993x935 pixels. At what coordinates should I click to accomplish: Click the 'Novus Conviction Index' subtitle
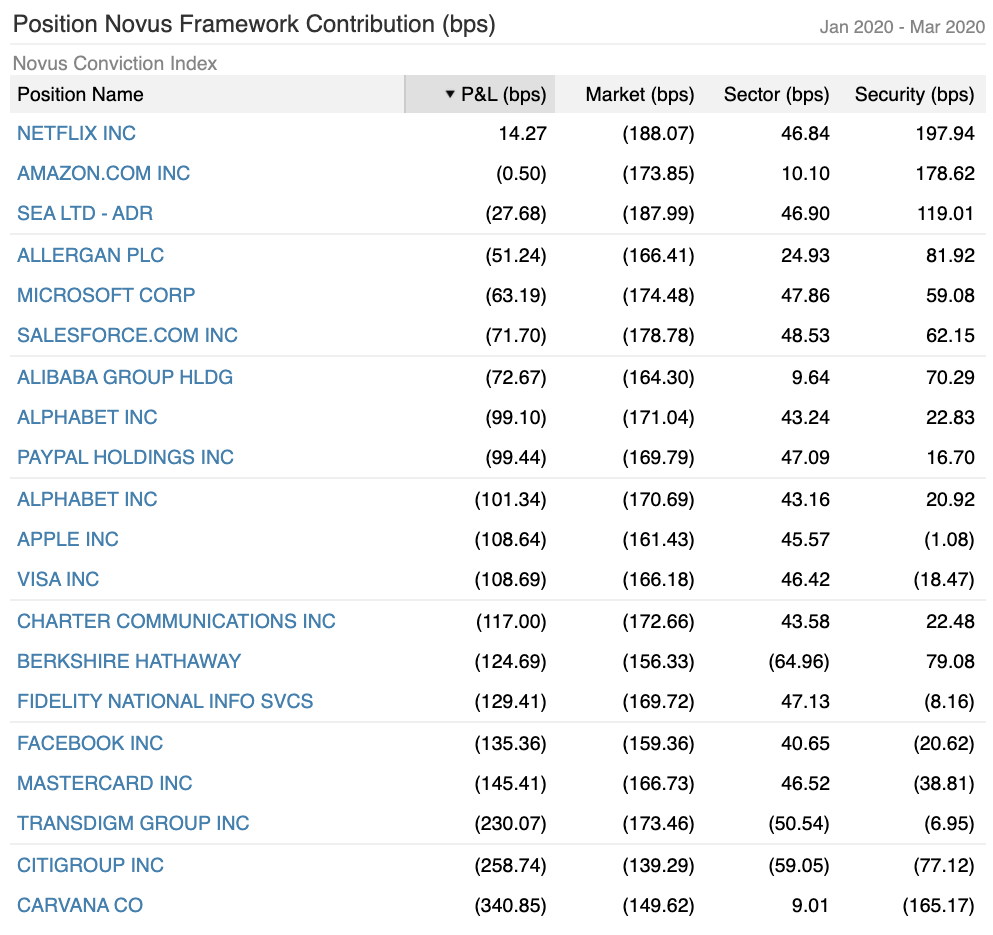[x=115, y=63]
